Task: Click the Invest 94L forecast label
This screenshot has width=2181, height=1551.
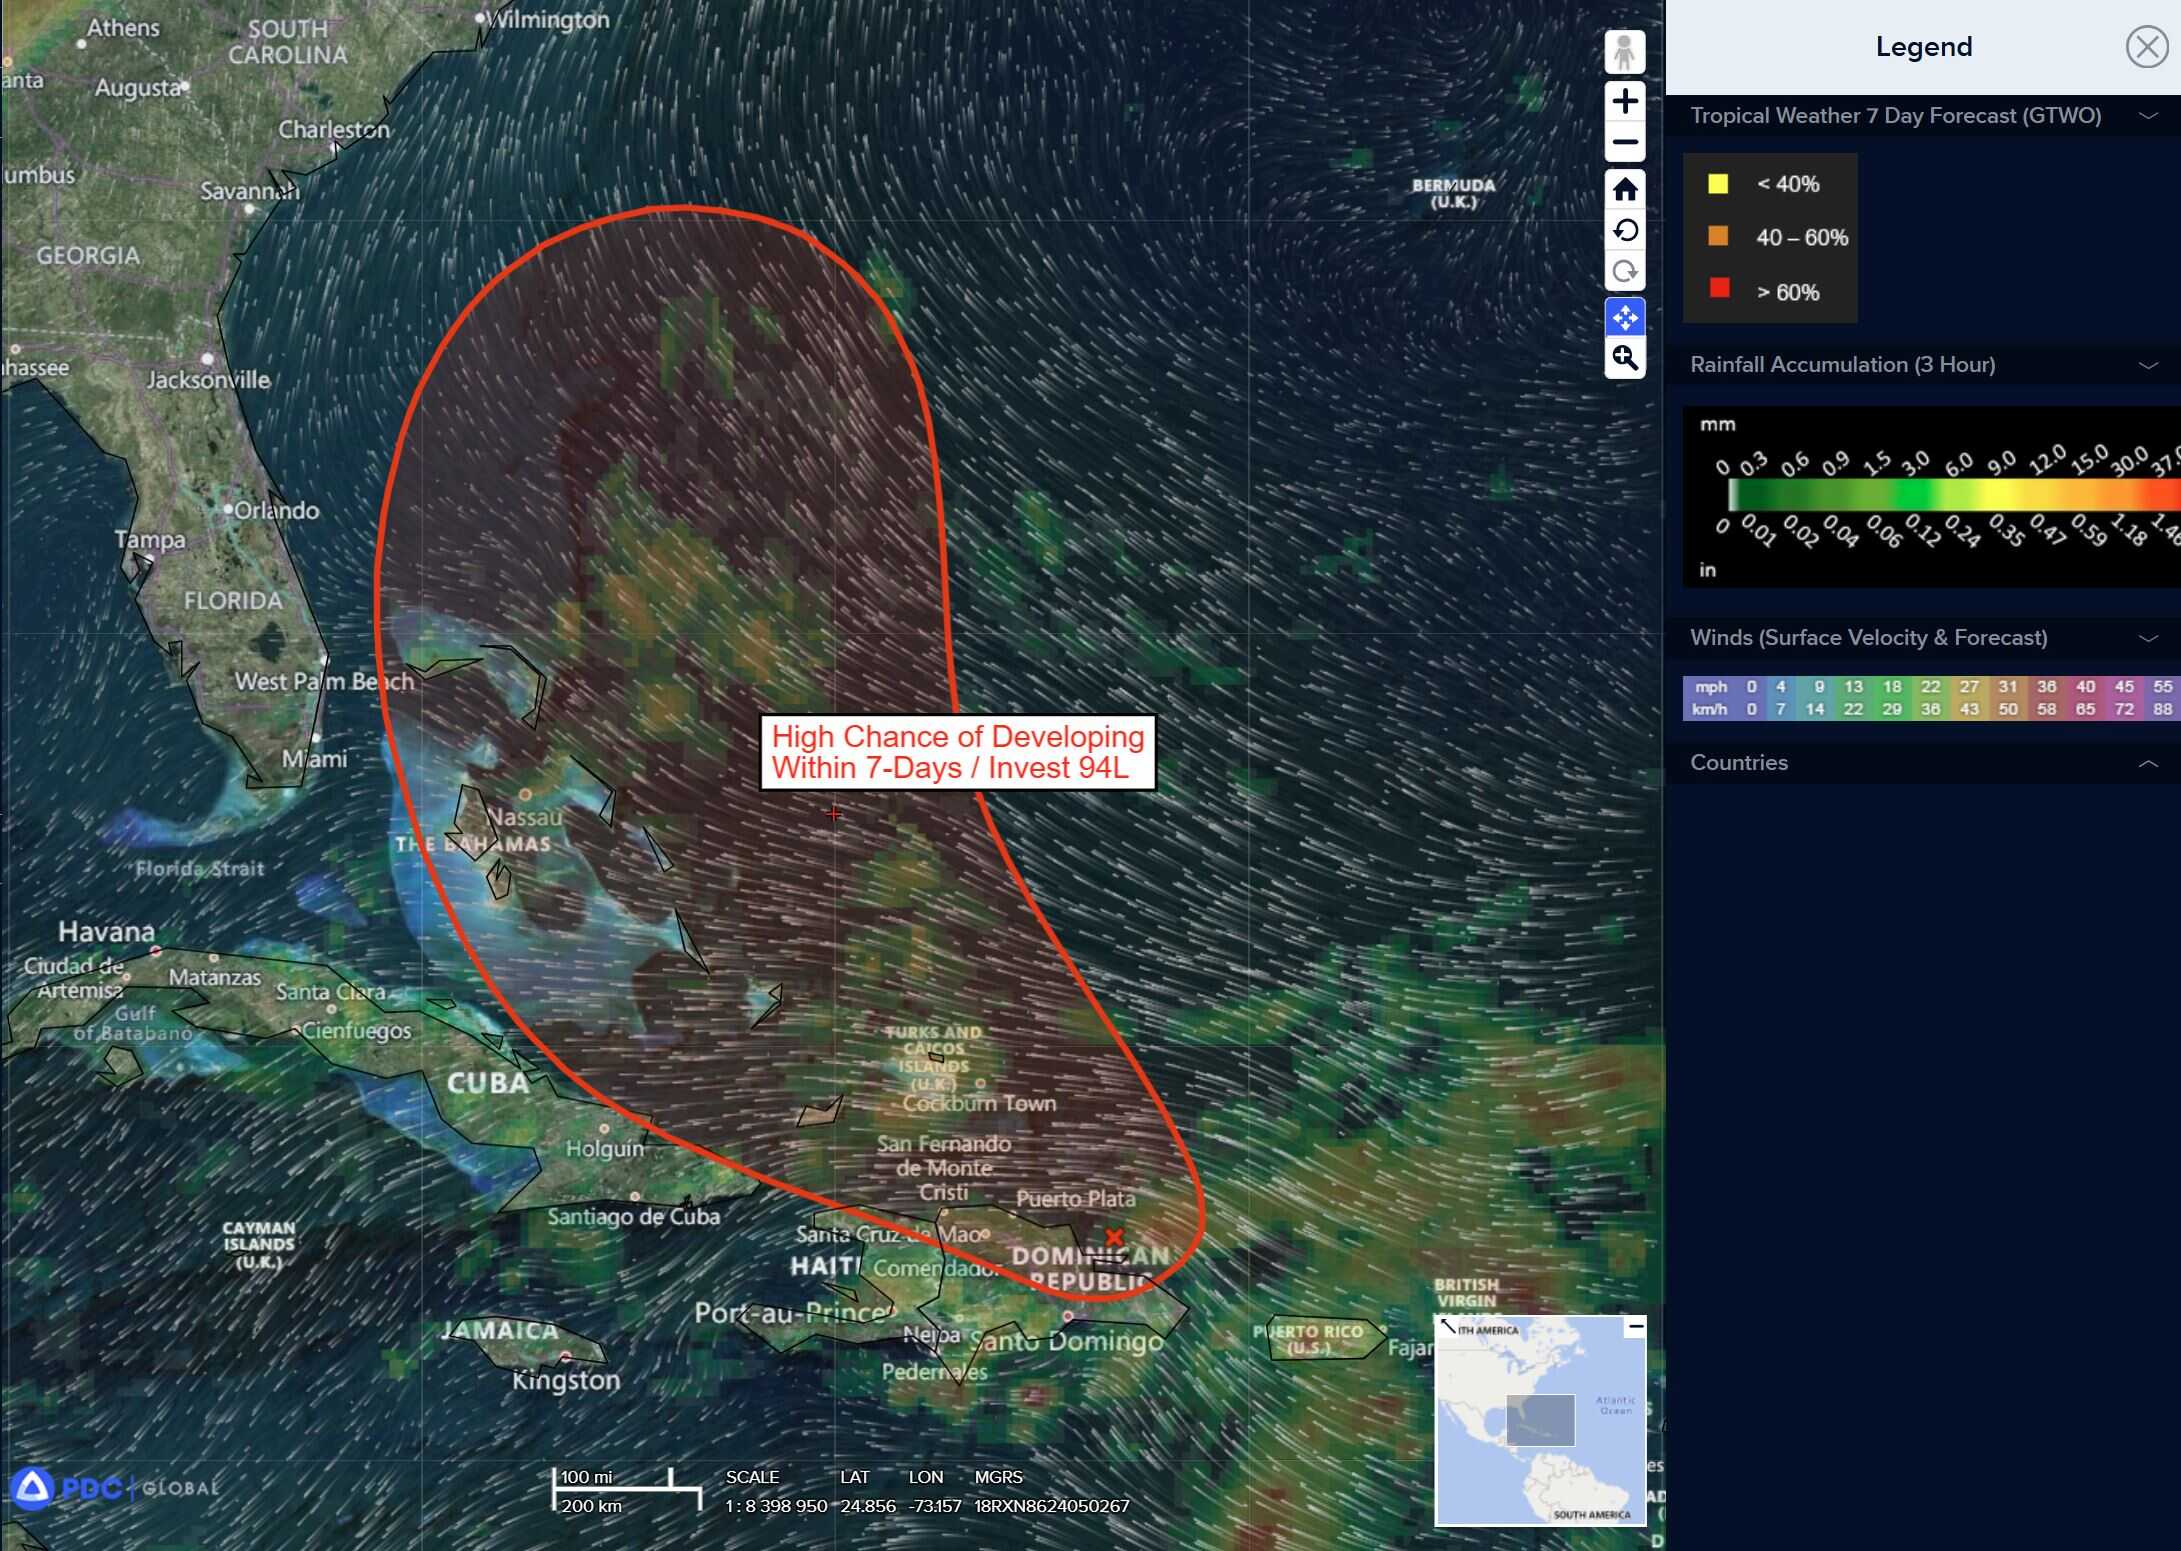Action: click(x=957, y=752)
